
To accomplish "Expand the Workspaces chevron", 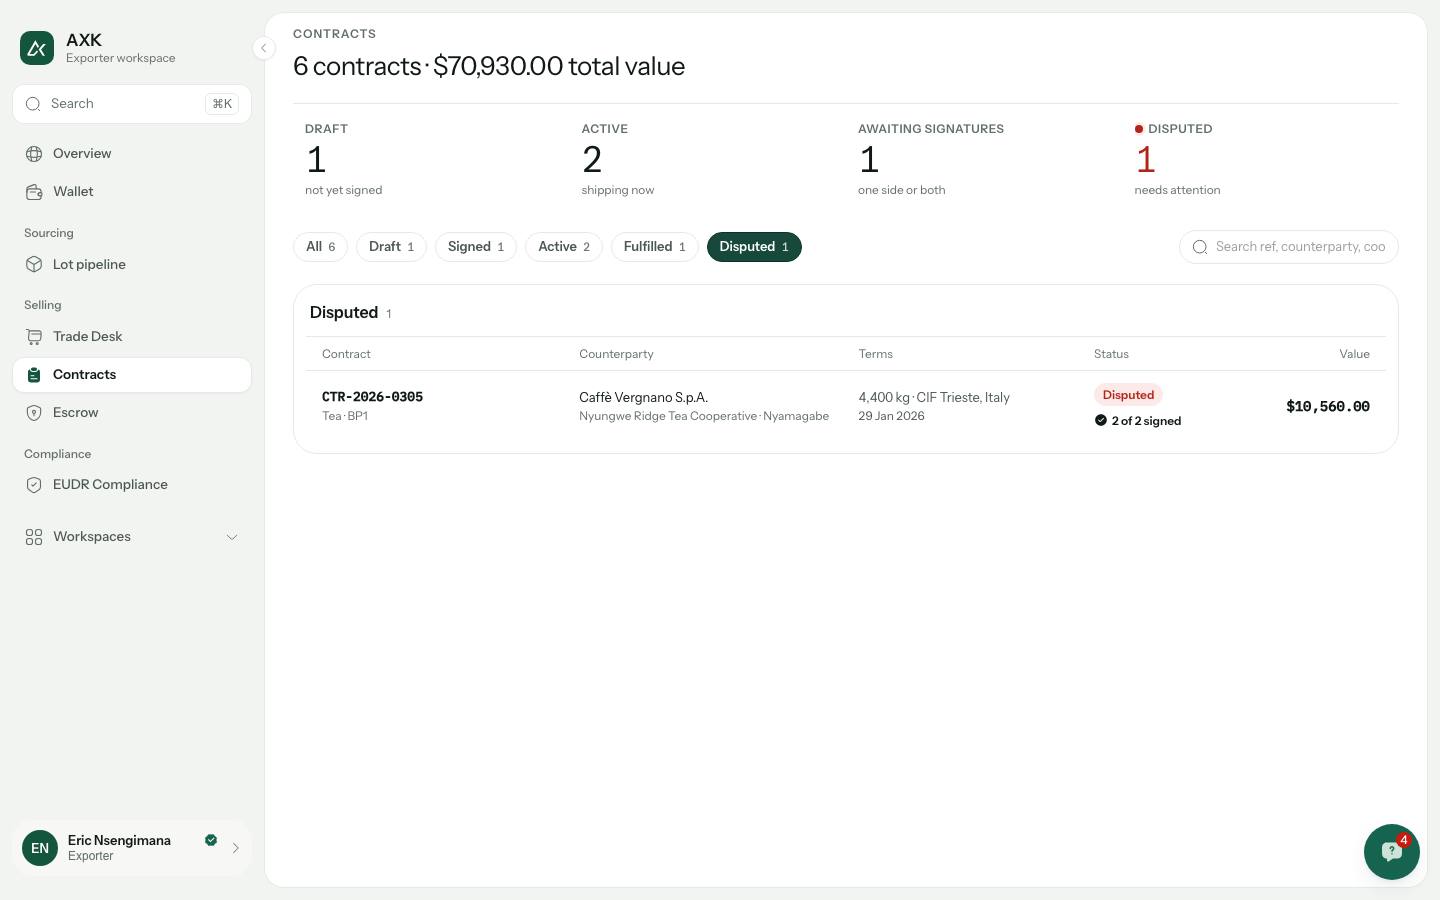I will 232,537.
